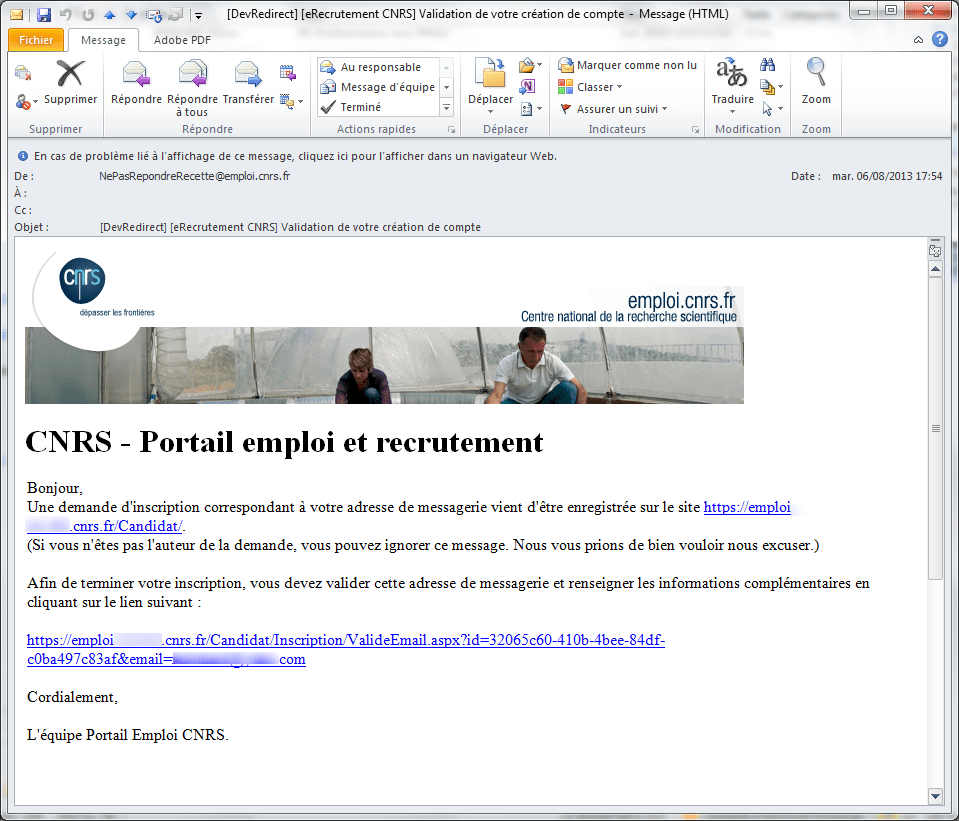Reply with a meeting request icon
The image size is (959, 821).
pos(287,72)
